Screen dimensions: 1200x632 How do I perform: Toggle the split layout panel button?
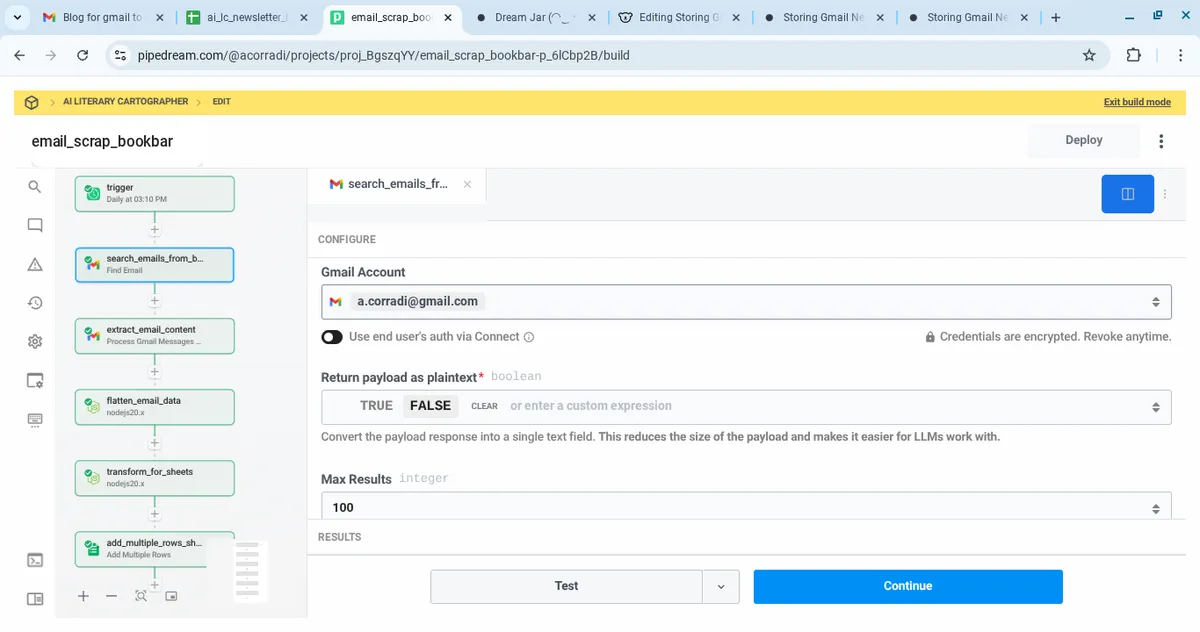pos(1127,194)
